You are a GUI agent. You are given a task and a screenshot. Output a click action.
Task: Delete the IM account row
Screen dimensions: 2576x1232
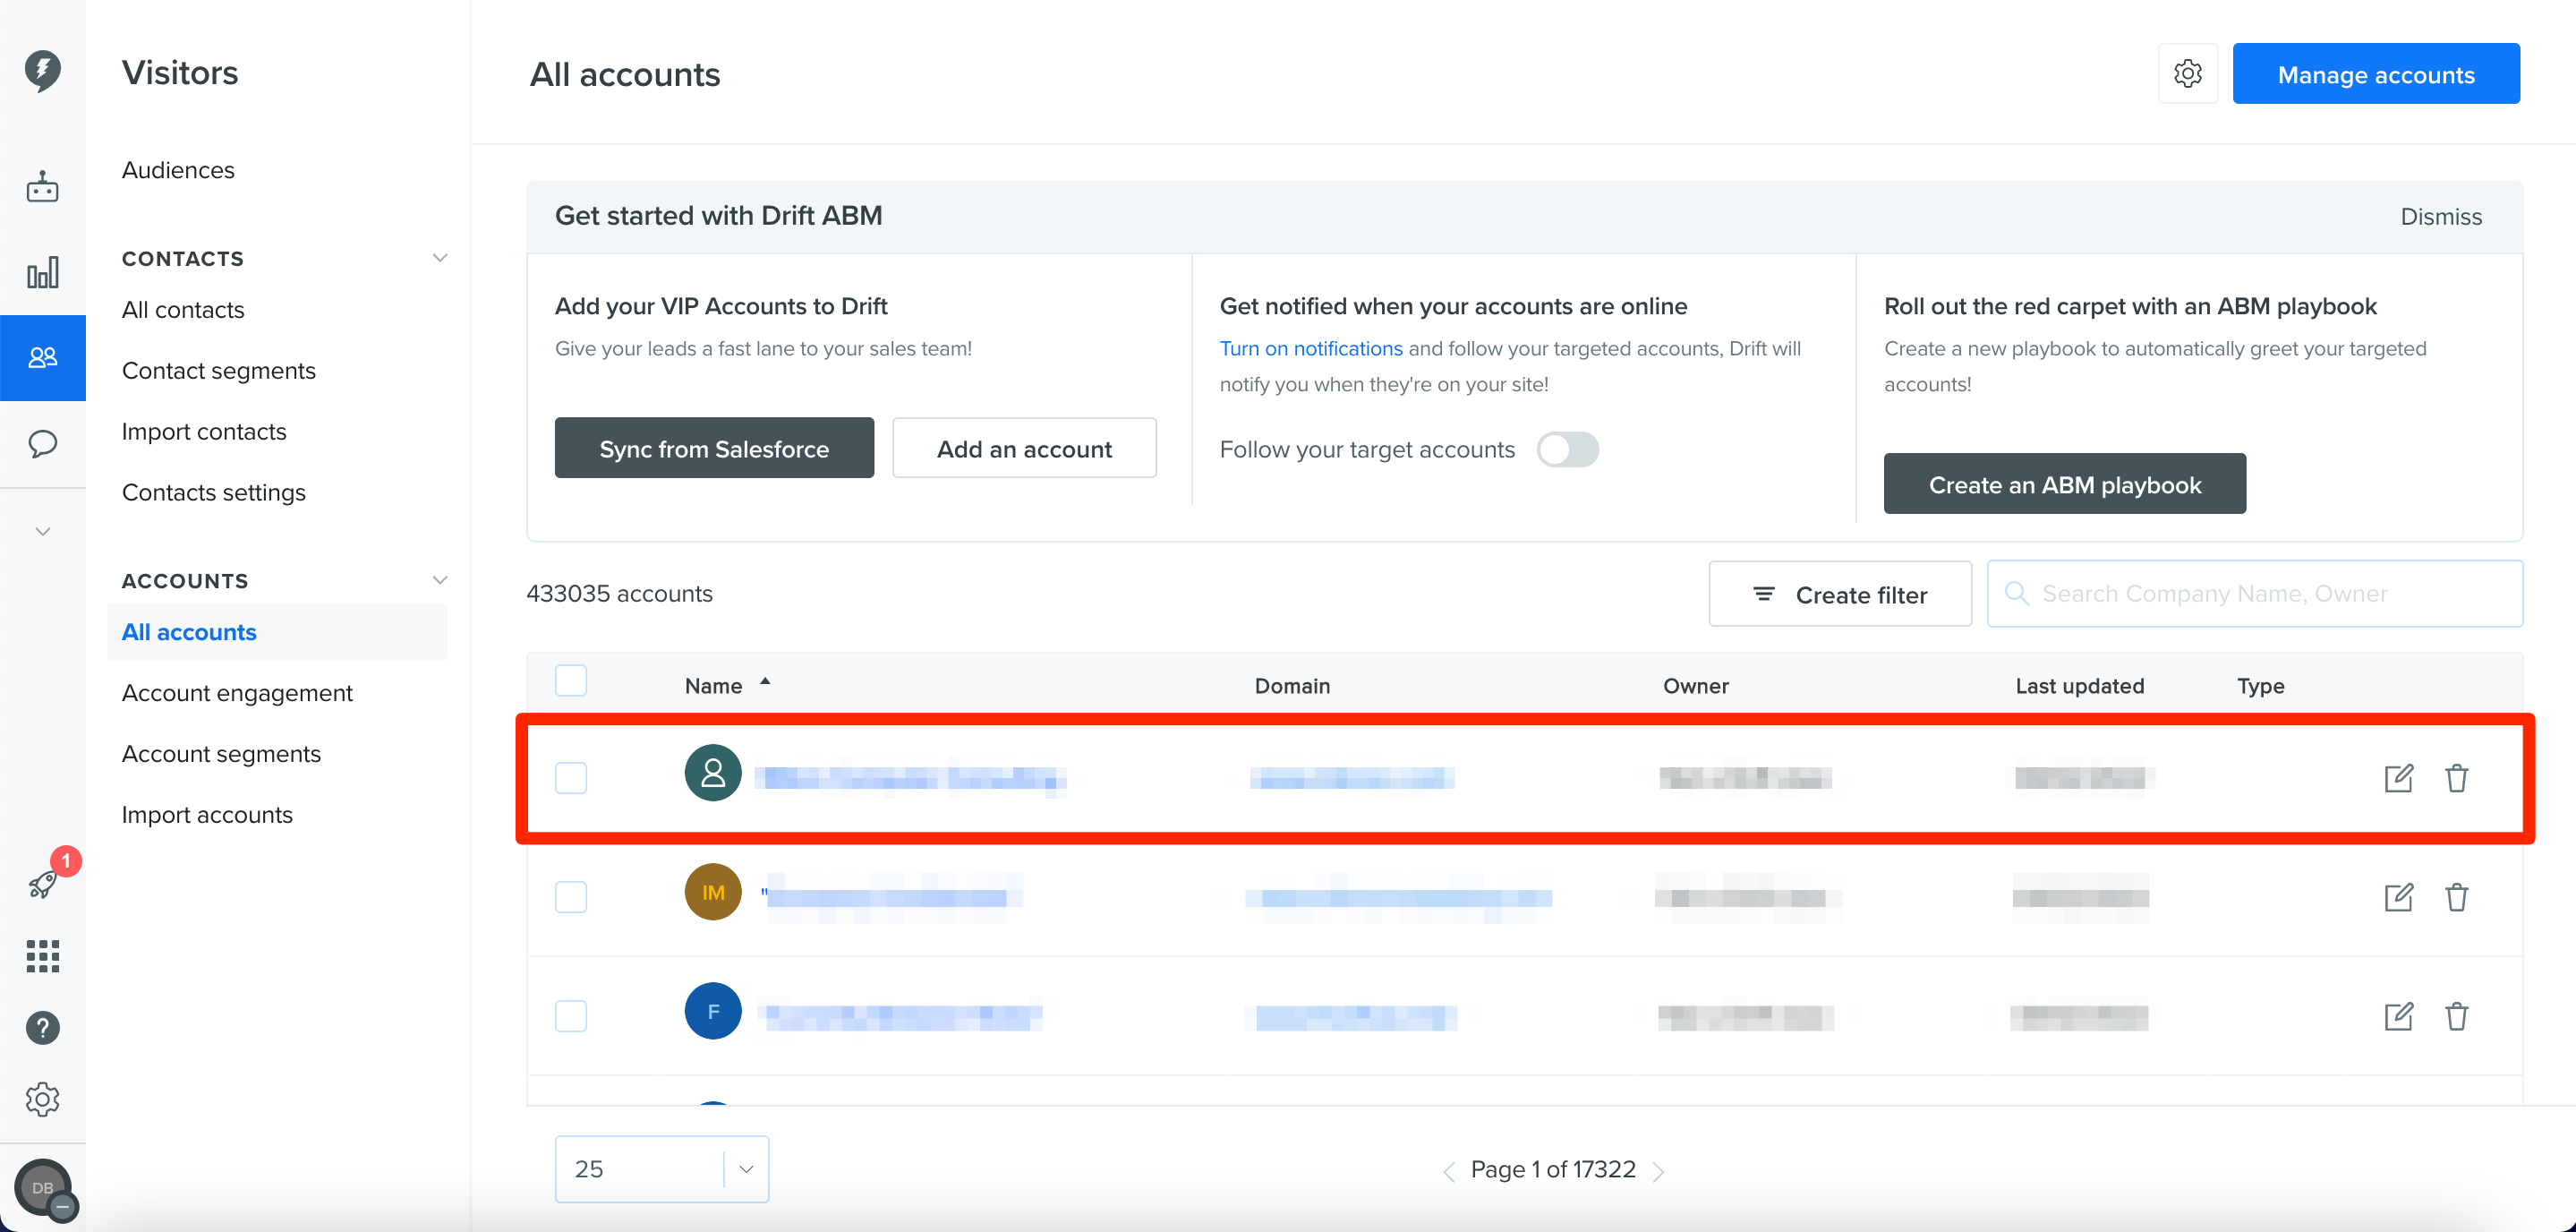click(x=2457, y=897)
